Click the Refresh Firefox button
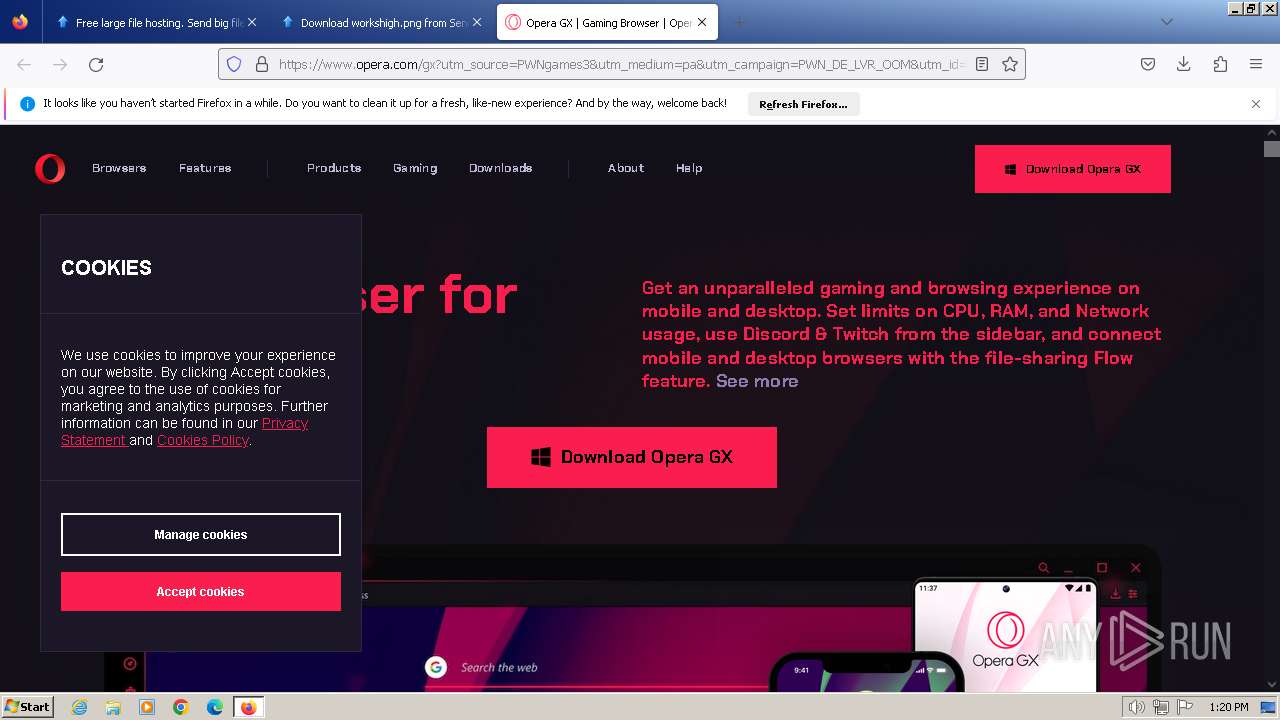1280x720 pixels. [803, 104]
